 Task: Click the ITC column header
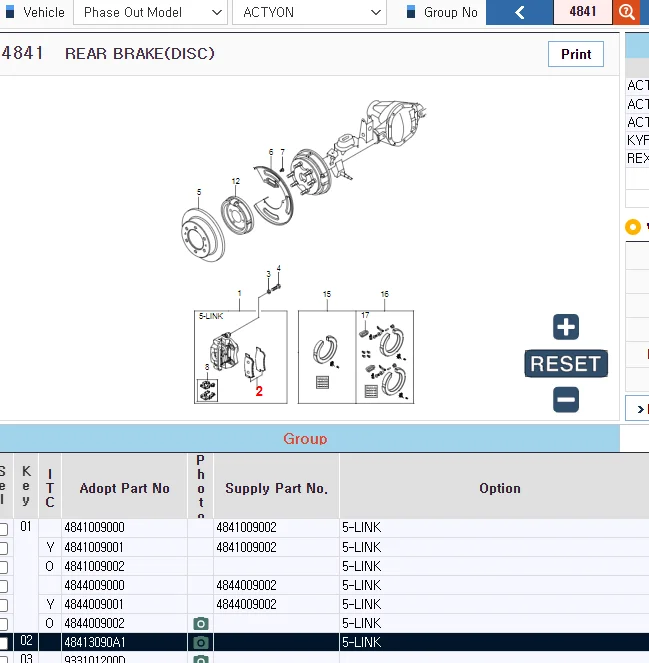(50, 488)
